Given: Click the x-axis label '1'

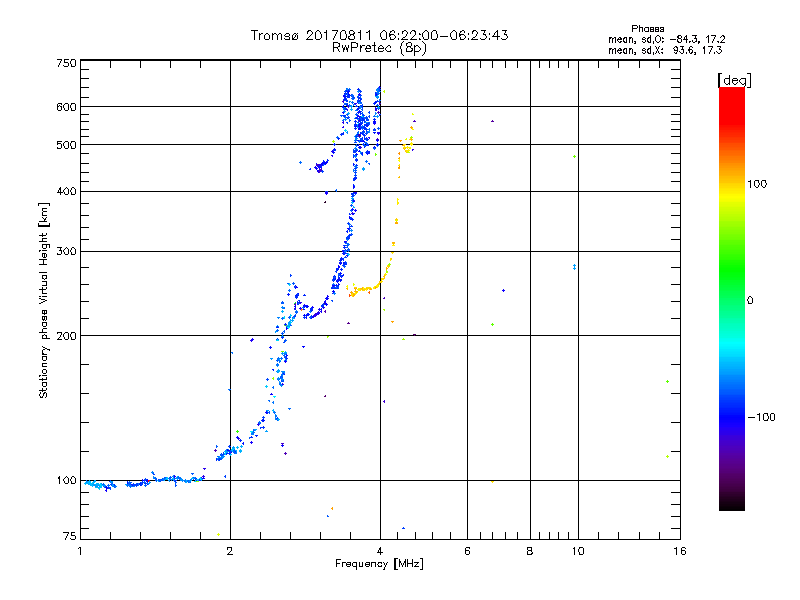Looking at the screenshot, I should click(x=80, y=551).
